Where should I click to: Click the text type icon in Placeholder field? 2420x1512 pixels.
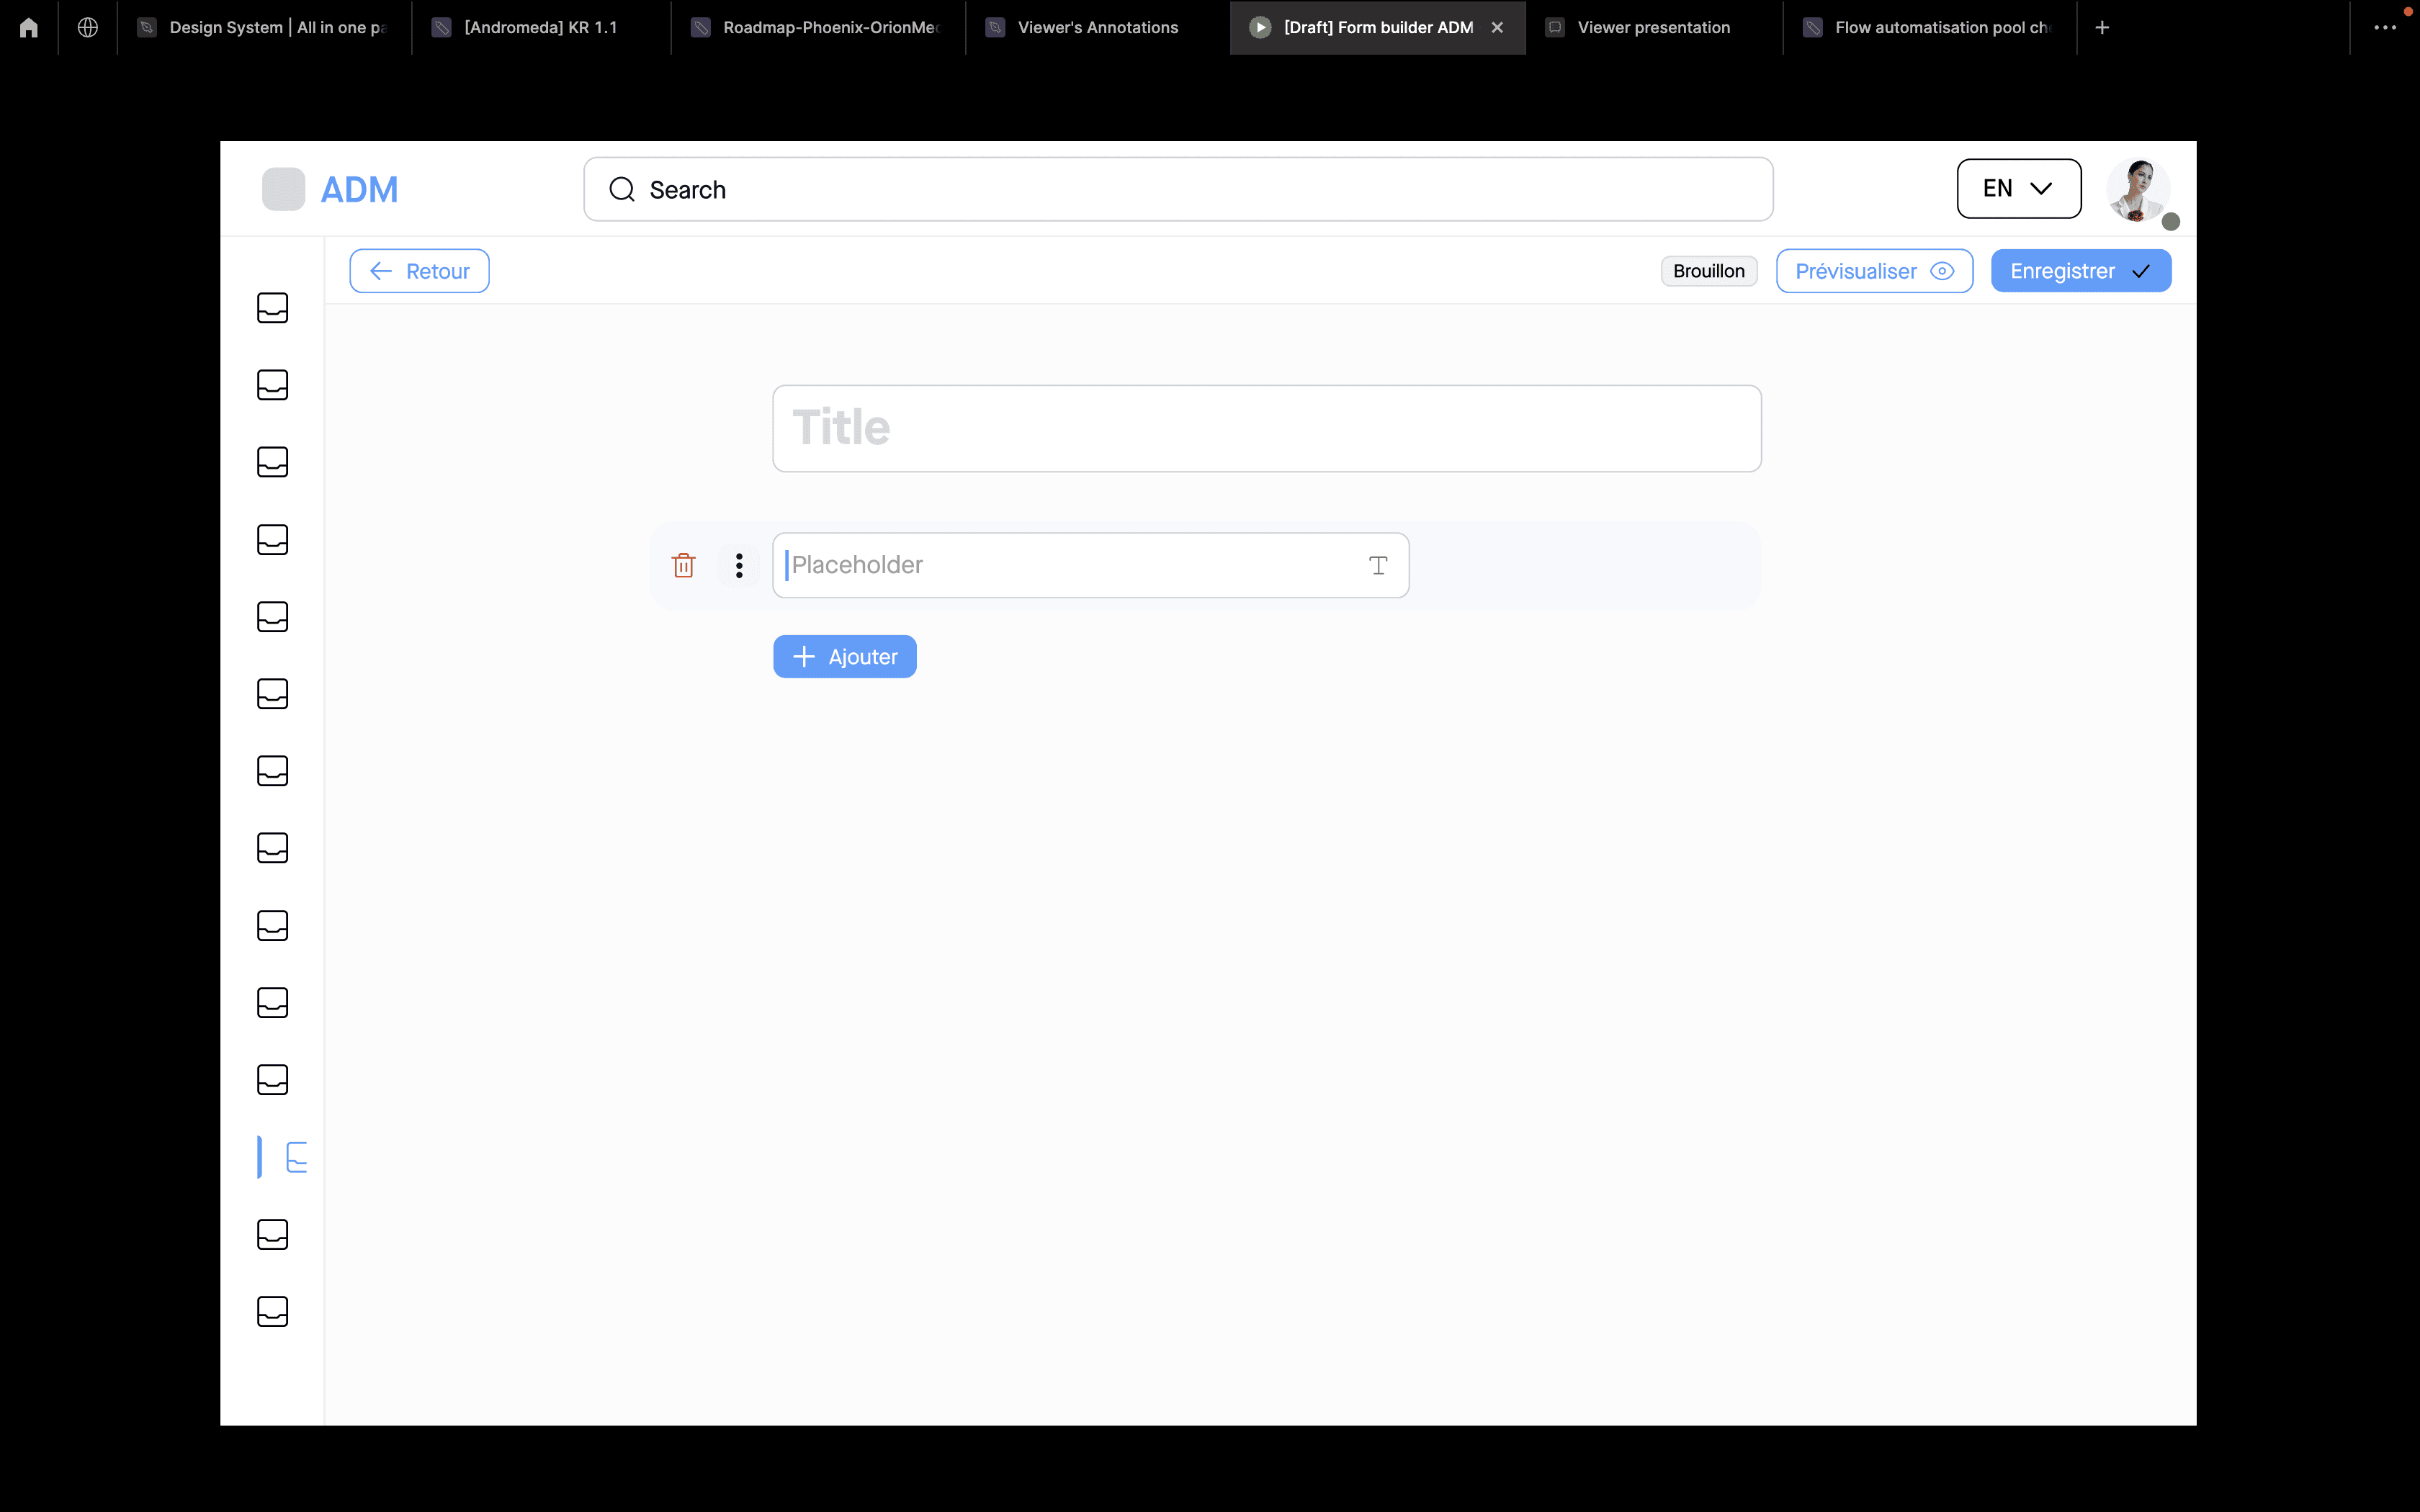point(1378,565)
